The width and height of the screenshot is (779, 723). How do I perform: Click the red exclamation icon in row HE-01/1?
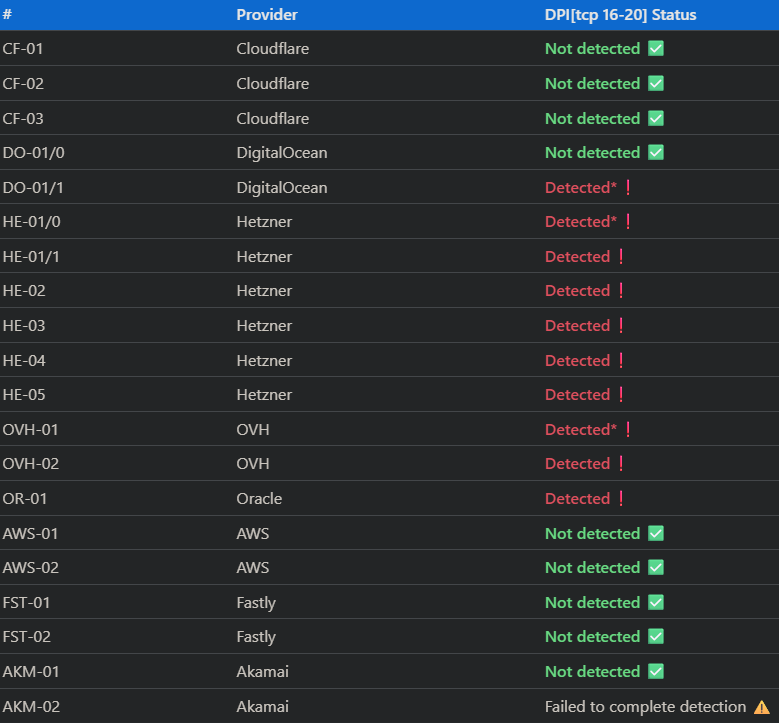pos(621,256)
